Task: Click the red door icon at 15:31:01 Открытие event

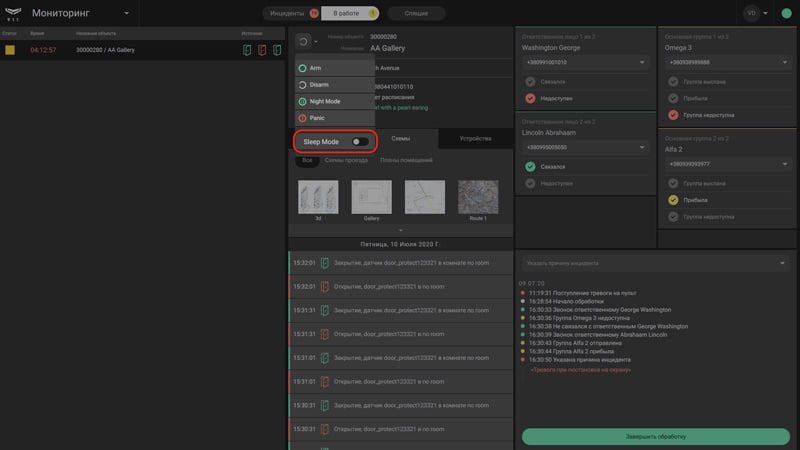Action: point(324,382)
